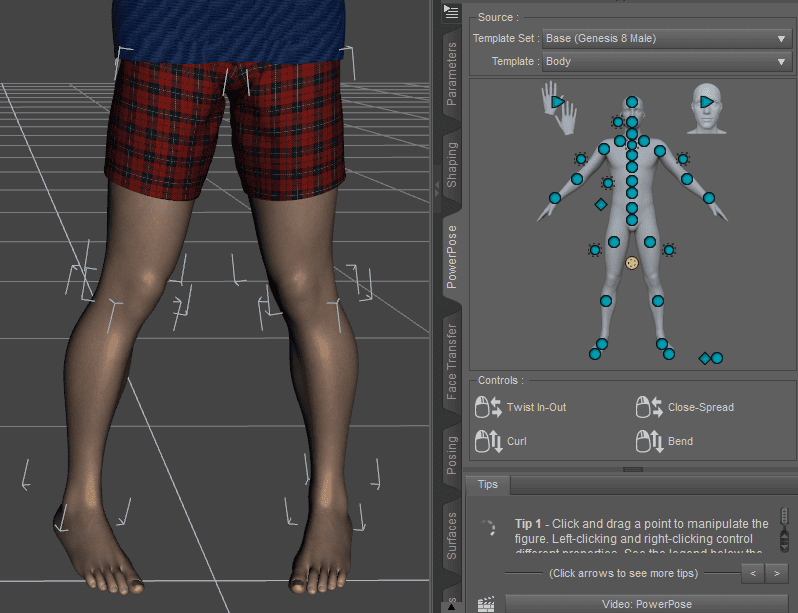This screenshot has height=613, width=798.
Task: Select the shoulder point on diagram's right
Action: [660, 151]
